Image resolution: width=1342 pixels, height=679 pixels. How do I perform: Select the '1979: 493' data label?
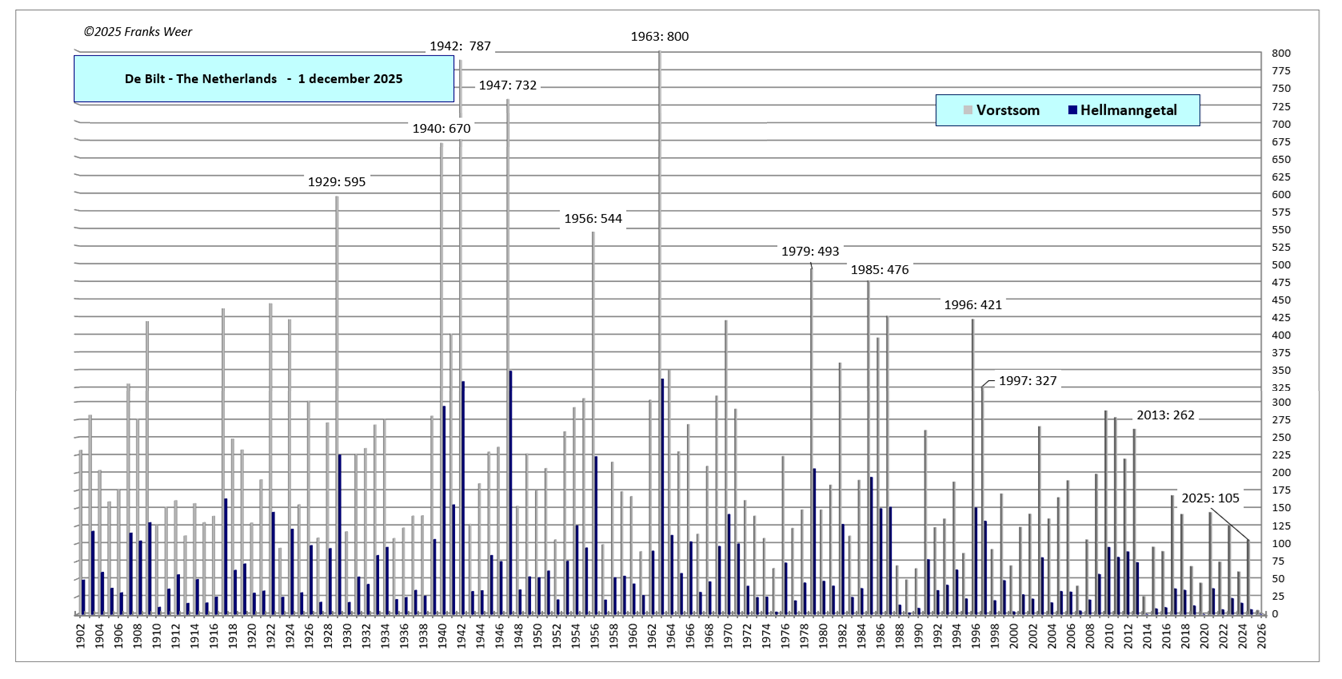coord(810,252)
